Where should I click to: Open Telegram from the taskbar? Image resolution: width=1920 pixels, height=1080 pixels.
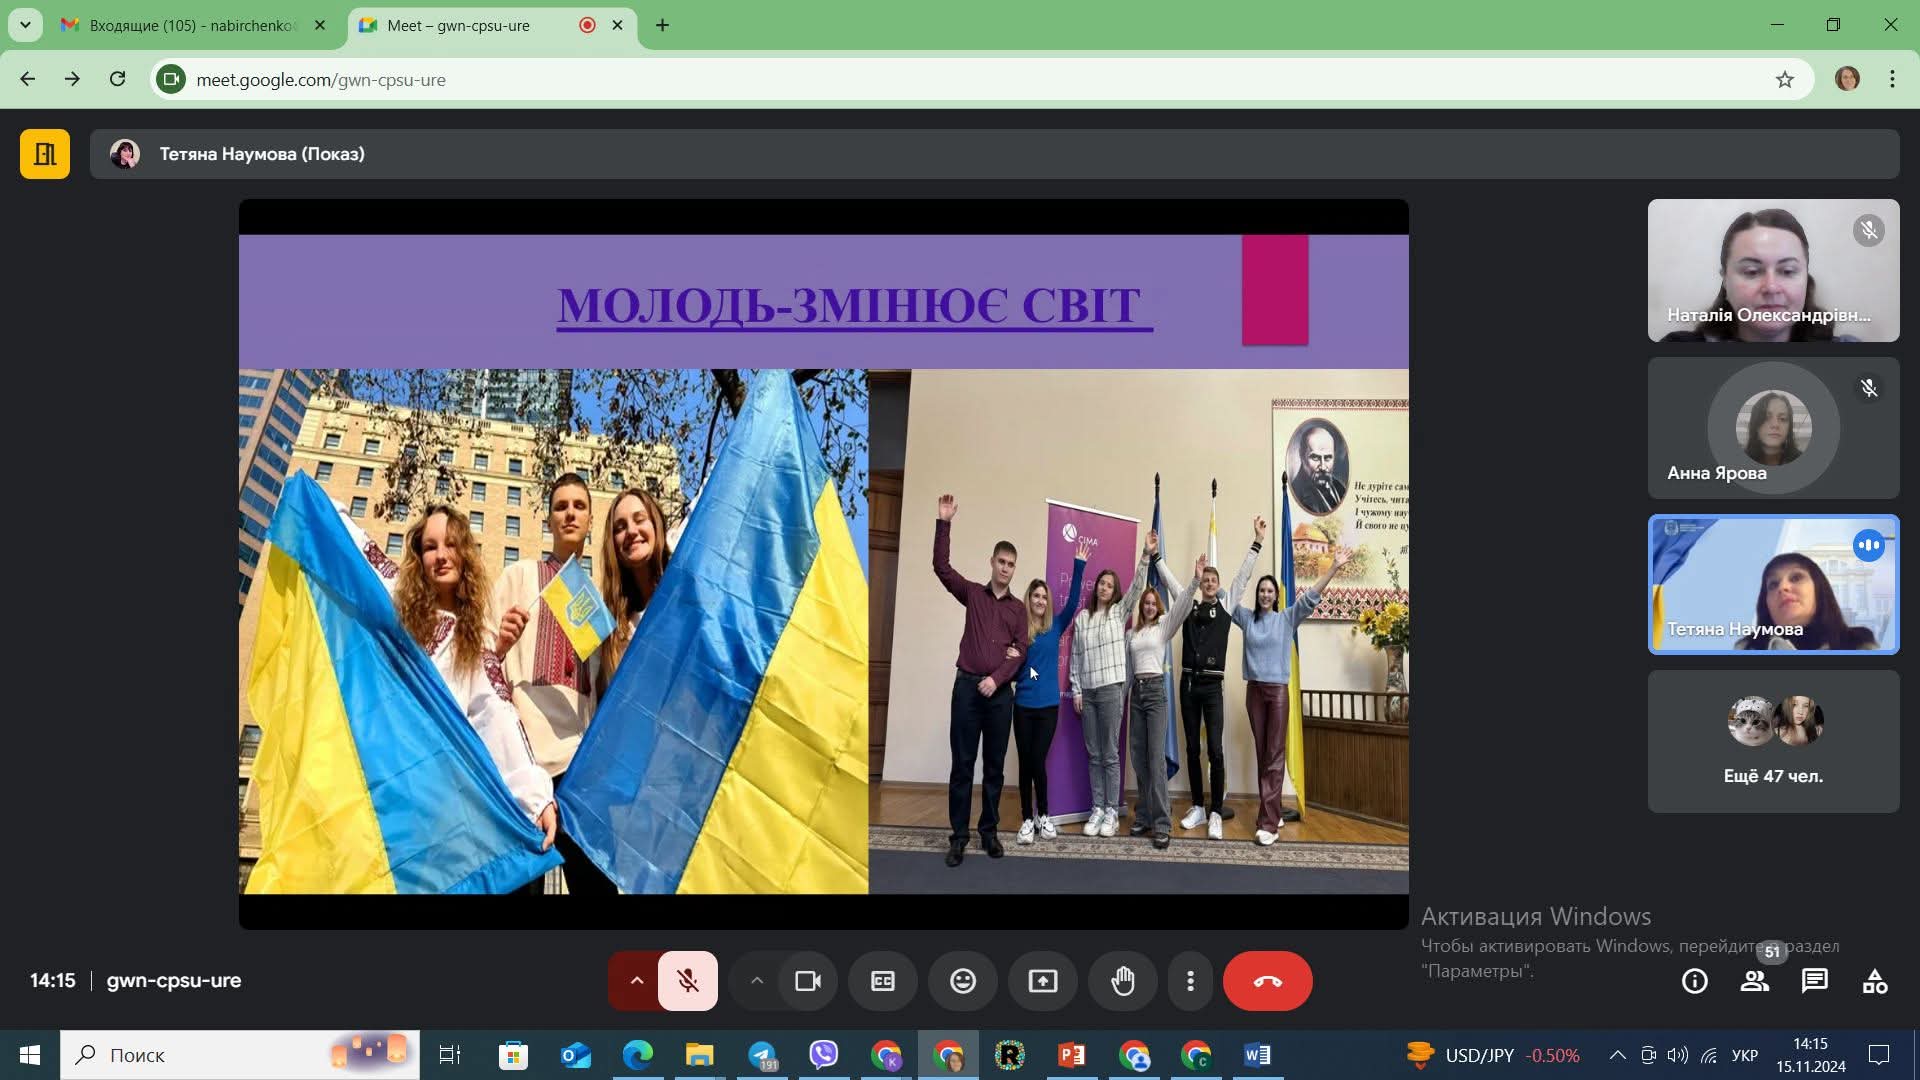(x=763, y=1055)
